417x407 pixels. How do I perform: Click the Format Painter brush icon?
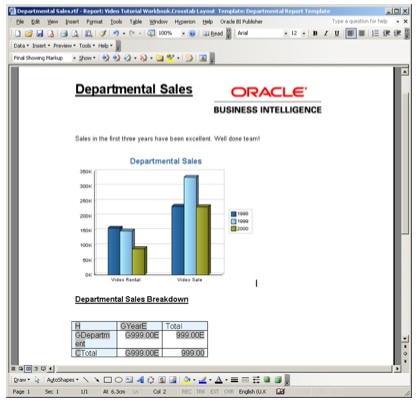pos(103,33)
